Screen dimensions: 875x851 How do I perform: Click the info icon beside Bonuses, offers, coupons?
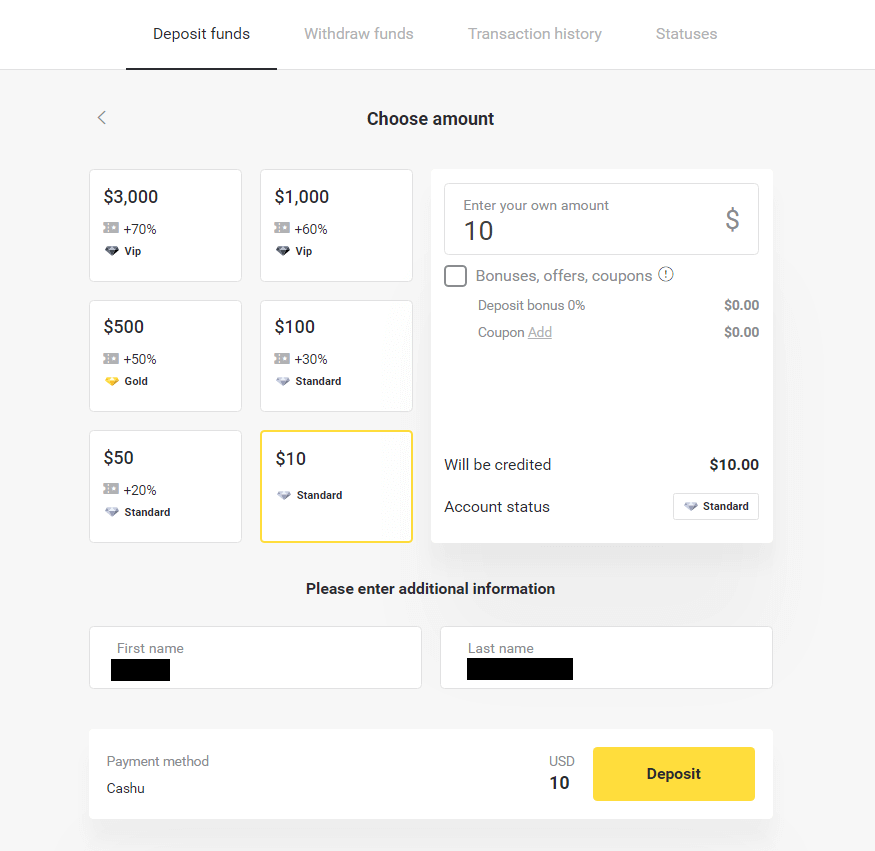tap(666, 274)
